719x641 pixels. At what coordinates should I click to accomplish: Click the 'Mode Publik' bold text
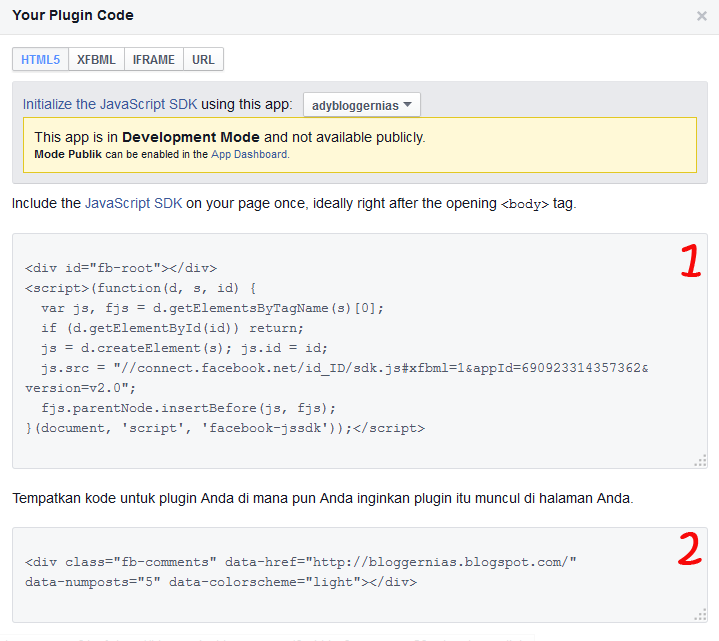click(68, 155)
